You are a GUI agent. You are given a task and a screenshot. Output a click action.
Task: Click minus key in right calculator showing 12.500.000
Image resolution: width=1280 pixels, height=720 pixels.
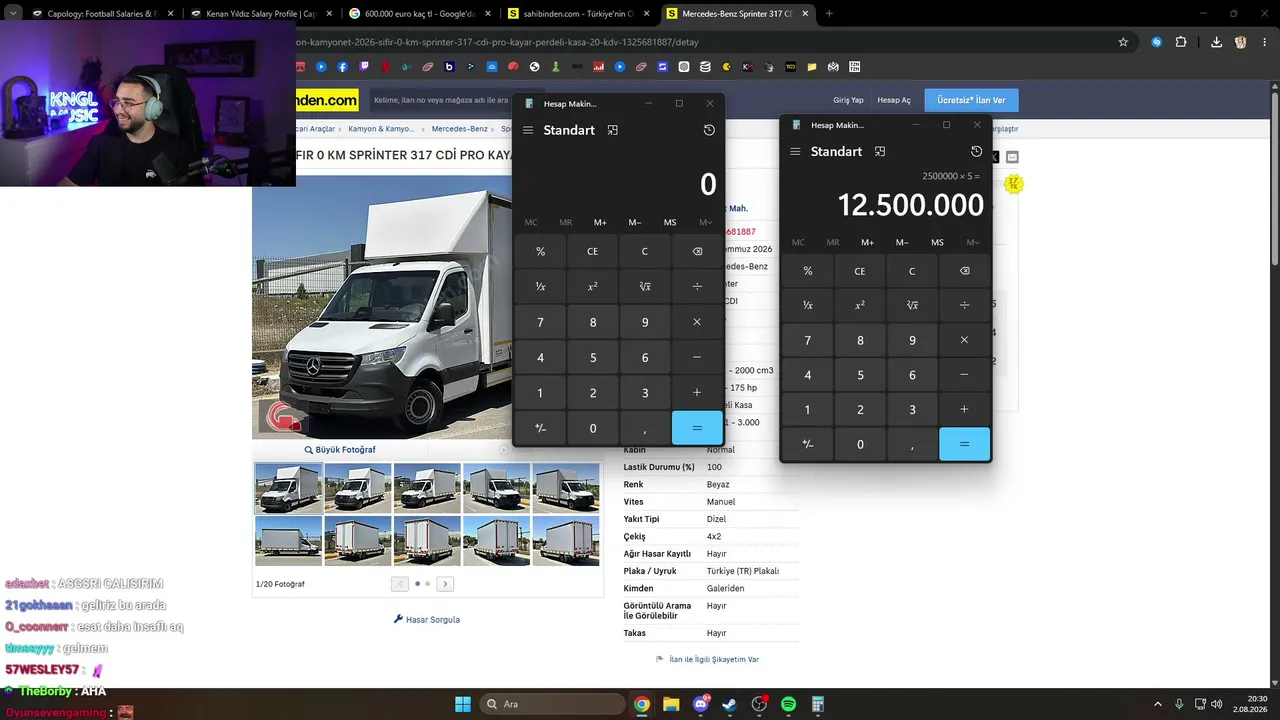(x=964, y=375)
